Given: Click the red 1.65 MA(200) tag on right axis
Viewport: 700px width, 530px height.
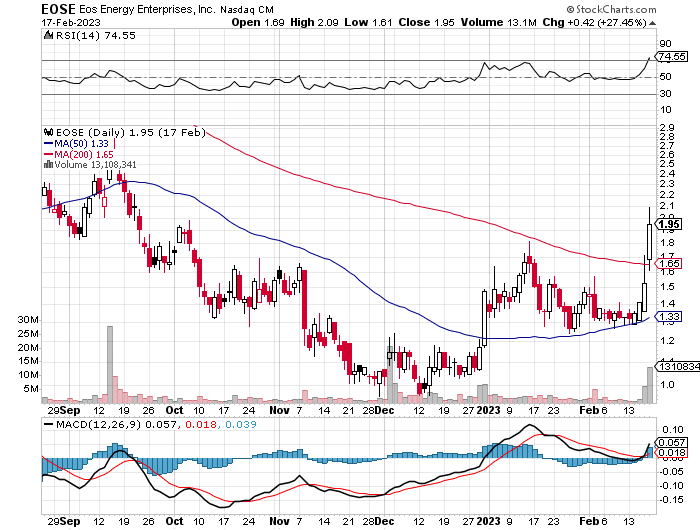Looking at the screenshot, I should [668, 263].
